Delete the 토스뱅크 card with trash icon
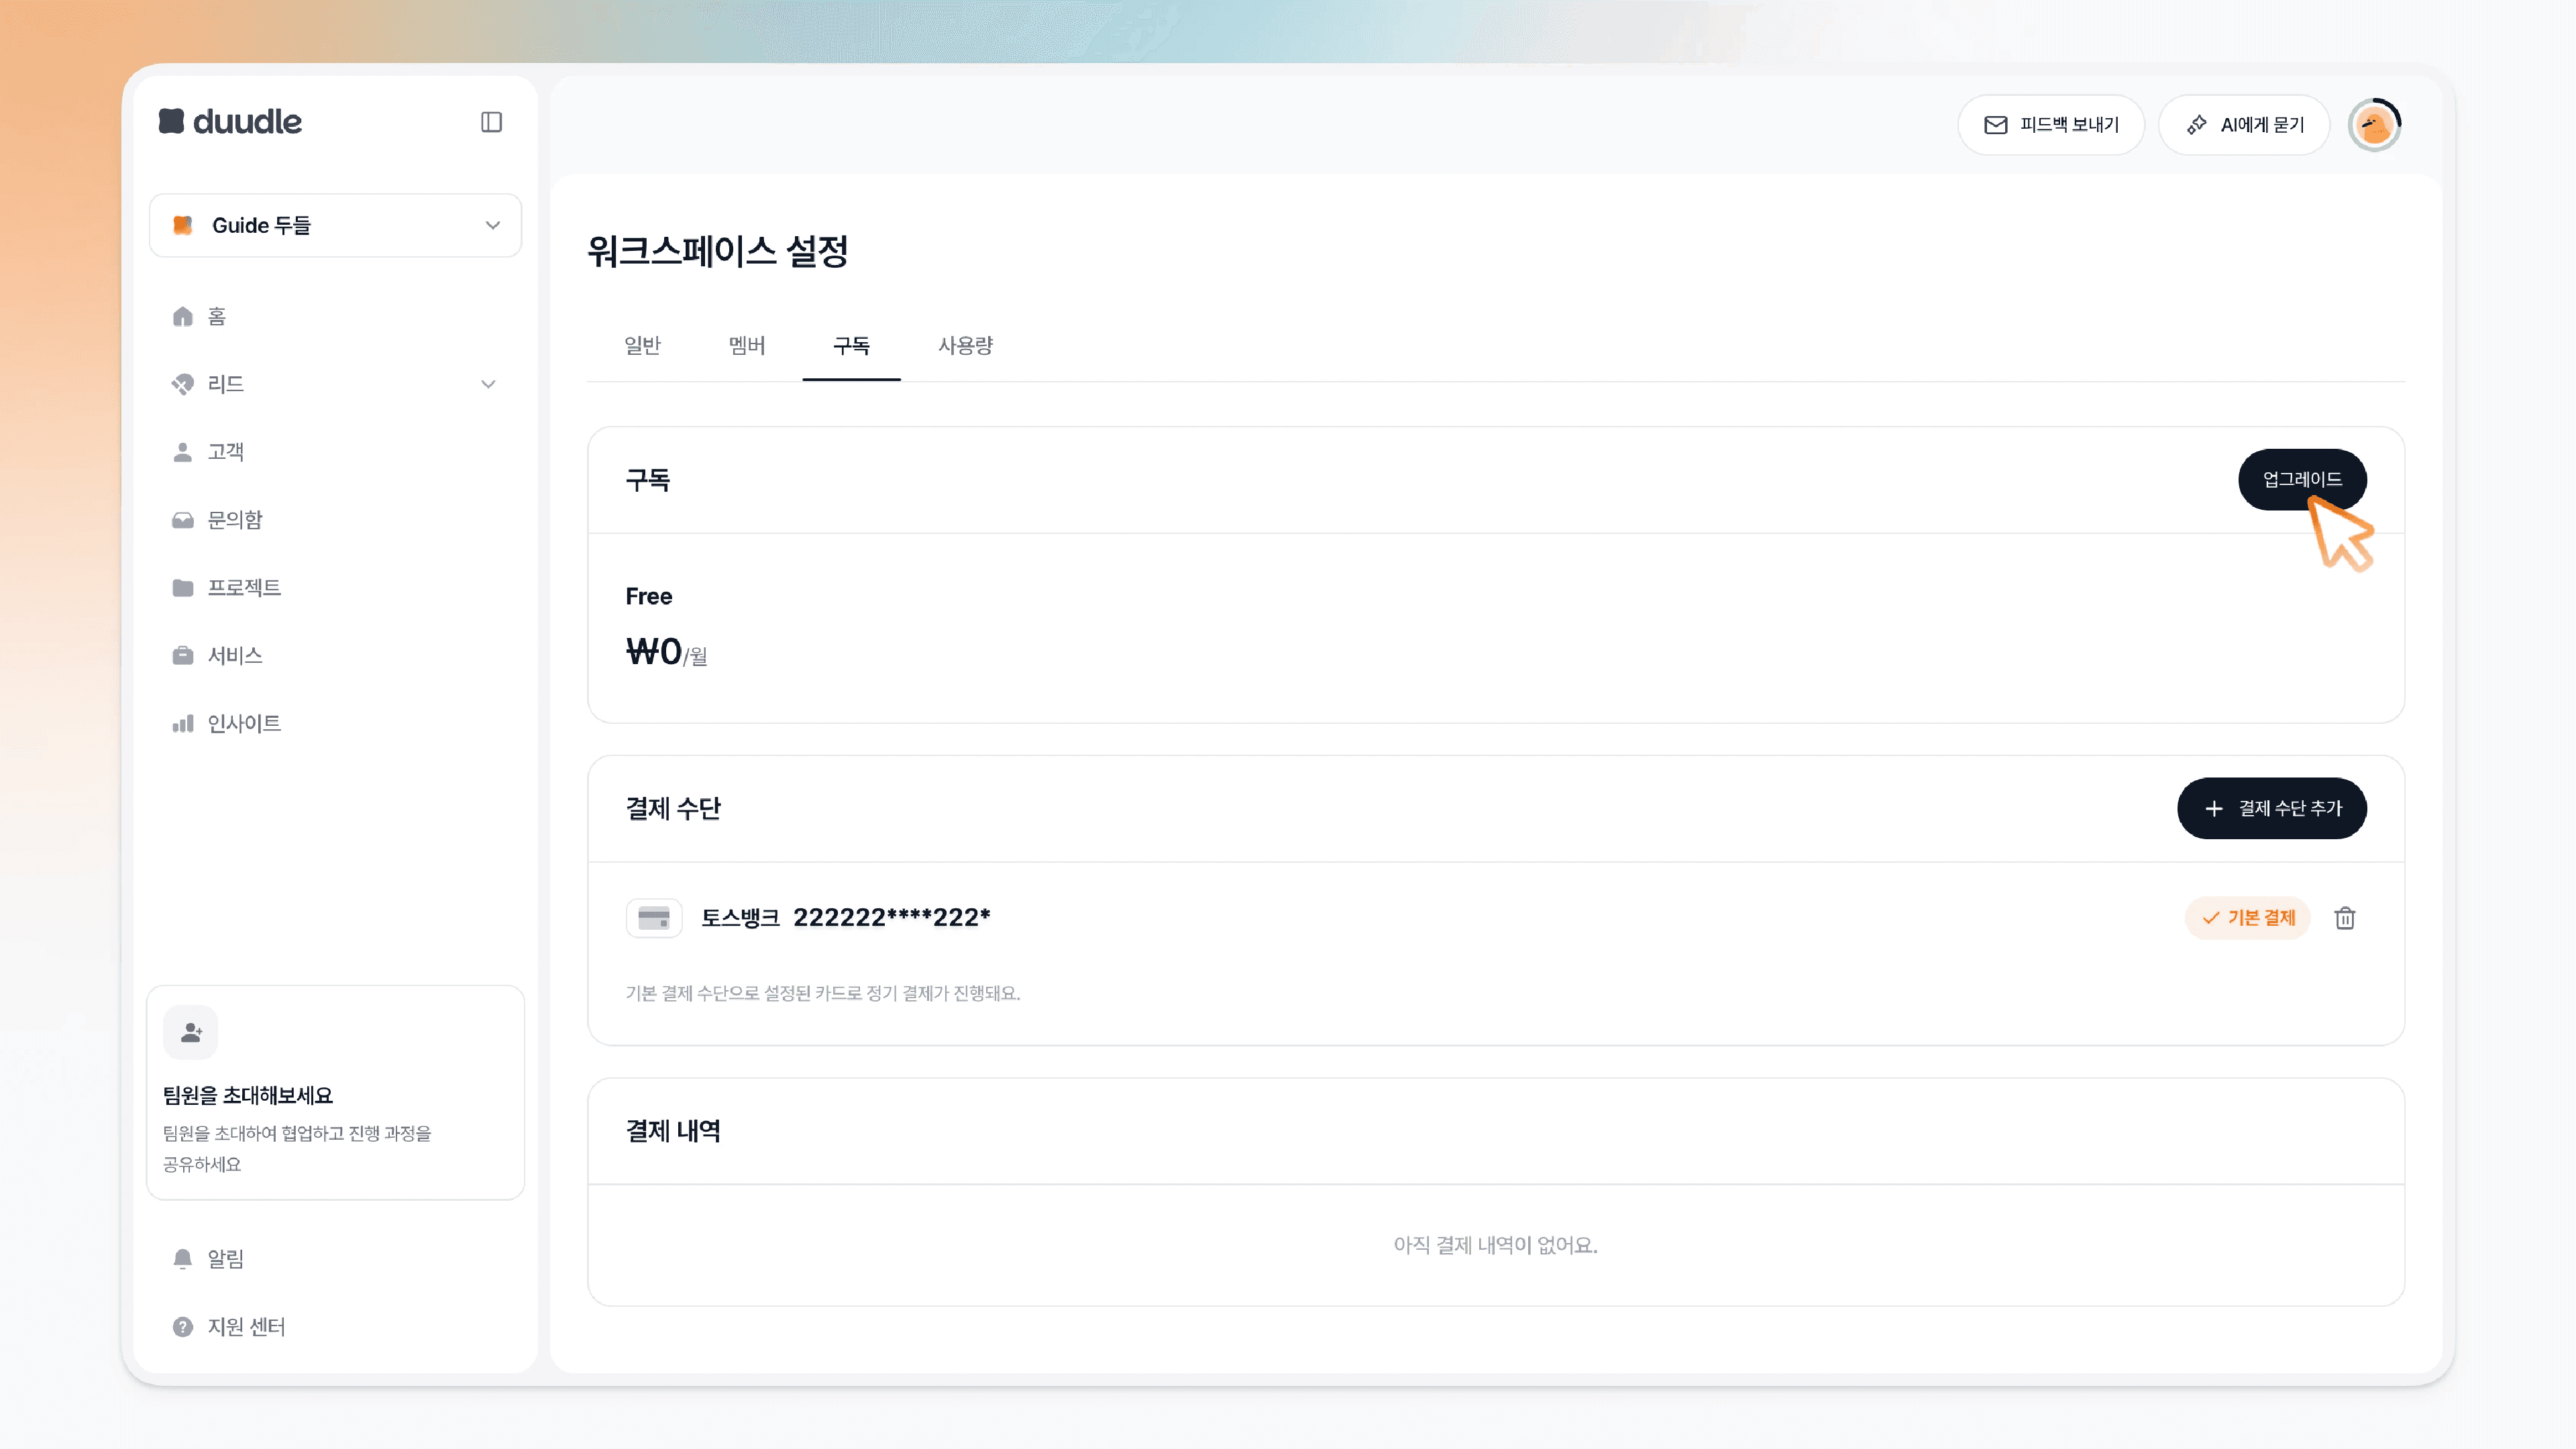Image resolution: width=2576 pixels, height=1449 pixels. 2345,918
